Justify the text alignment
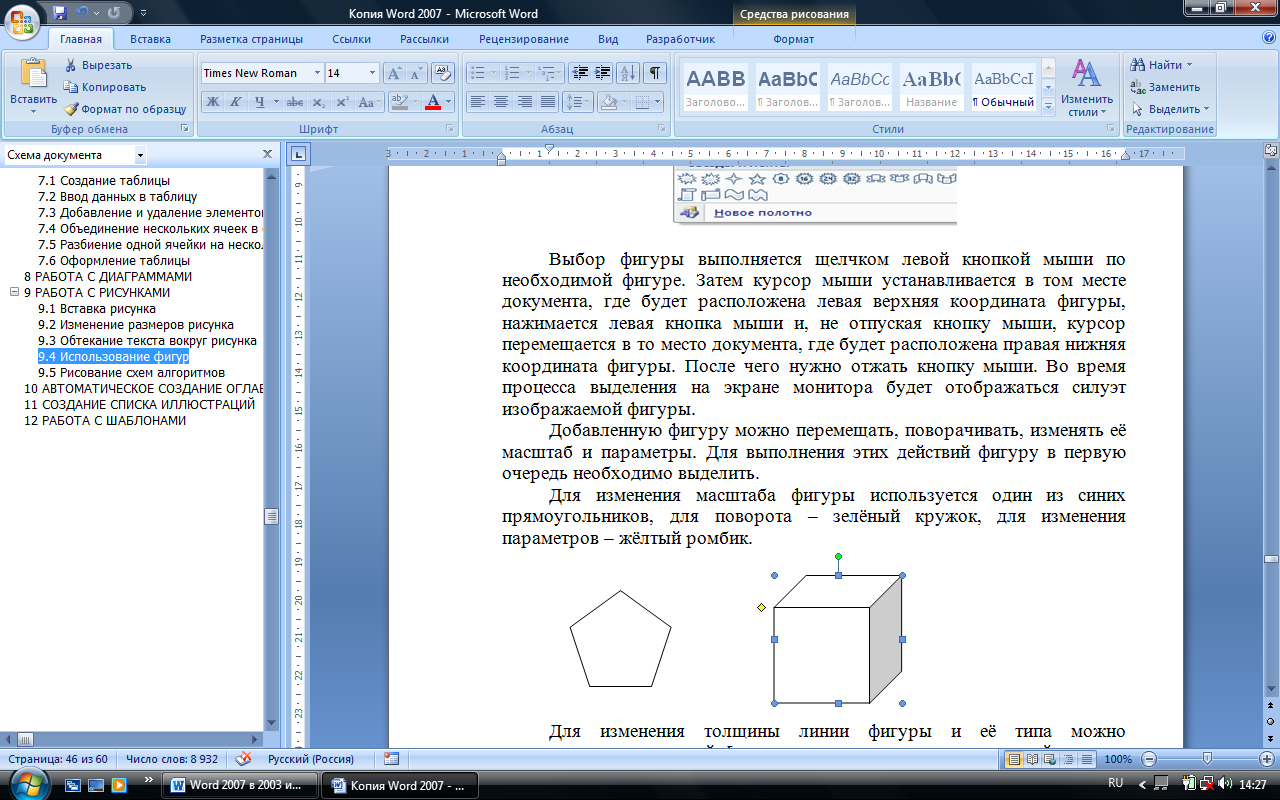Viewport: 1280px width, 800px height. point(547,102)
